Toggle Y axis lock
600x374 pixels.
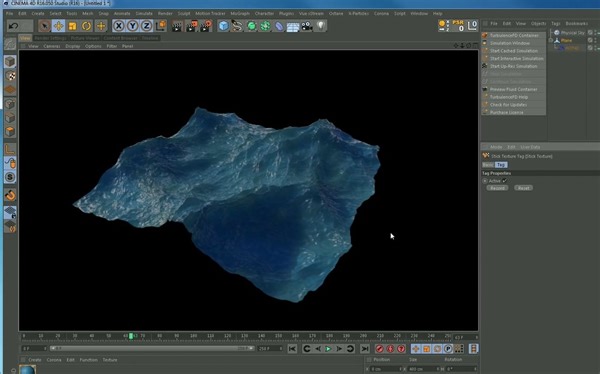click(132, 26)
